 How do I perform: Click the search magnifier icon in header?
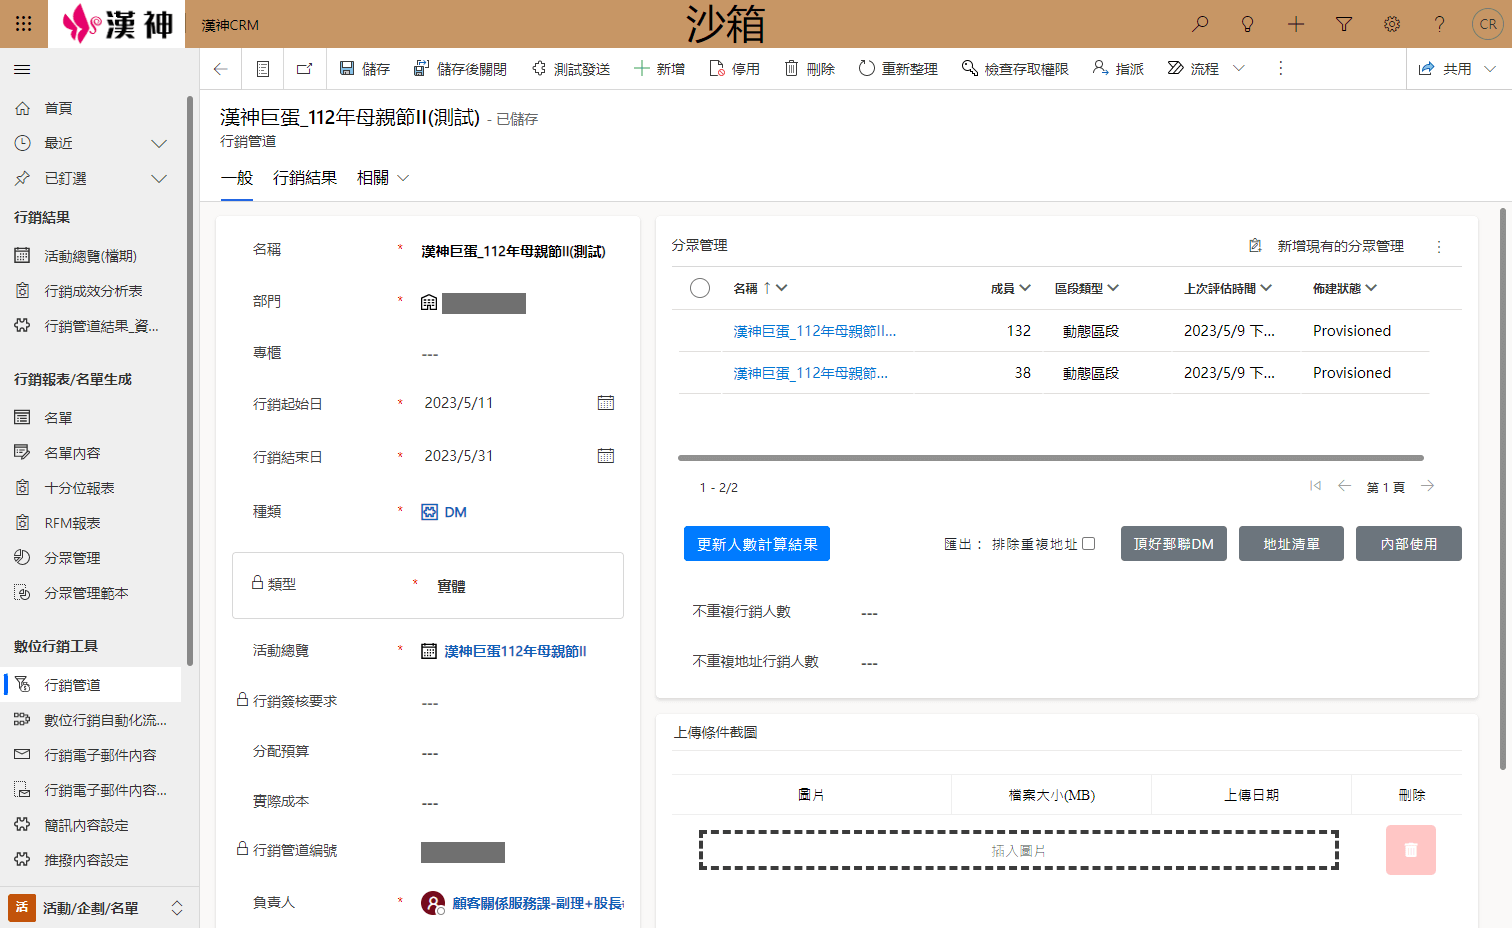point(1200,24)
